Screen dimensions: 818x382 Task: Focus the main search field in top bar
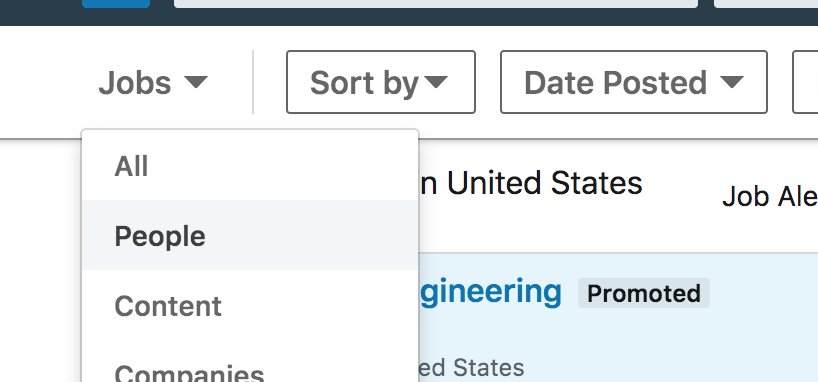pyautogui.click(x=436, y=4)
